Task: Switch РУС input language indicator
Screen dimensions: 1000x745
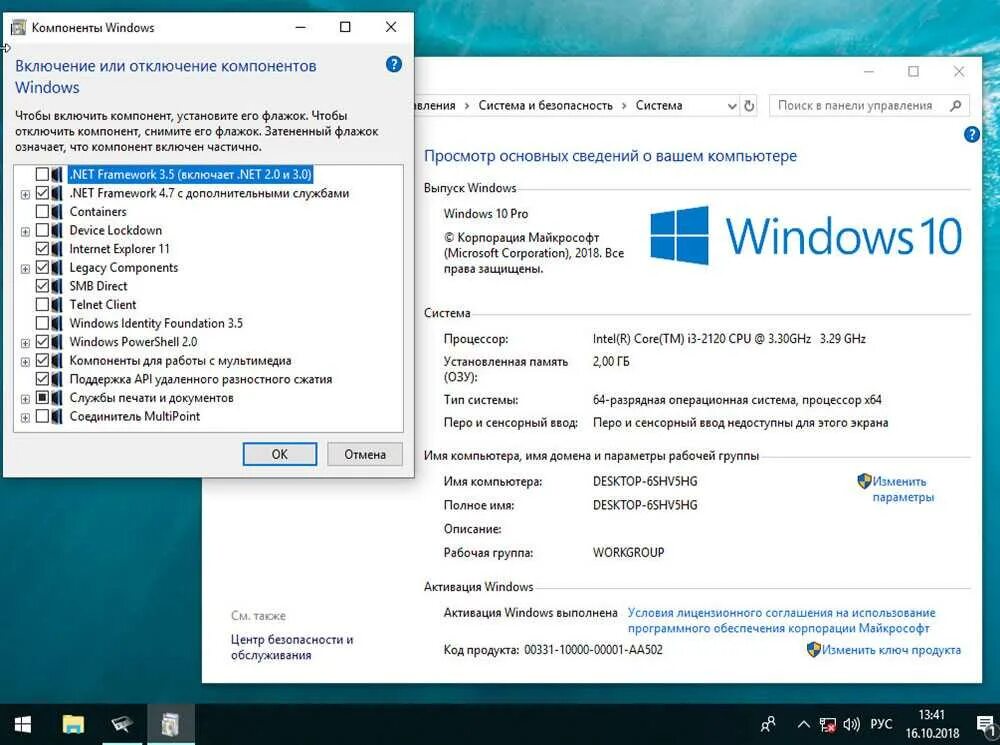Action: (x=881, y=724)
